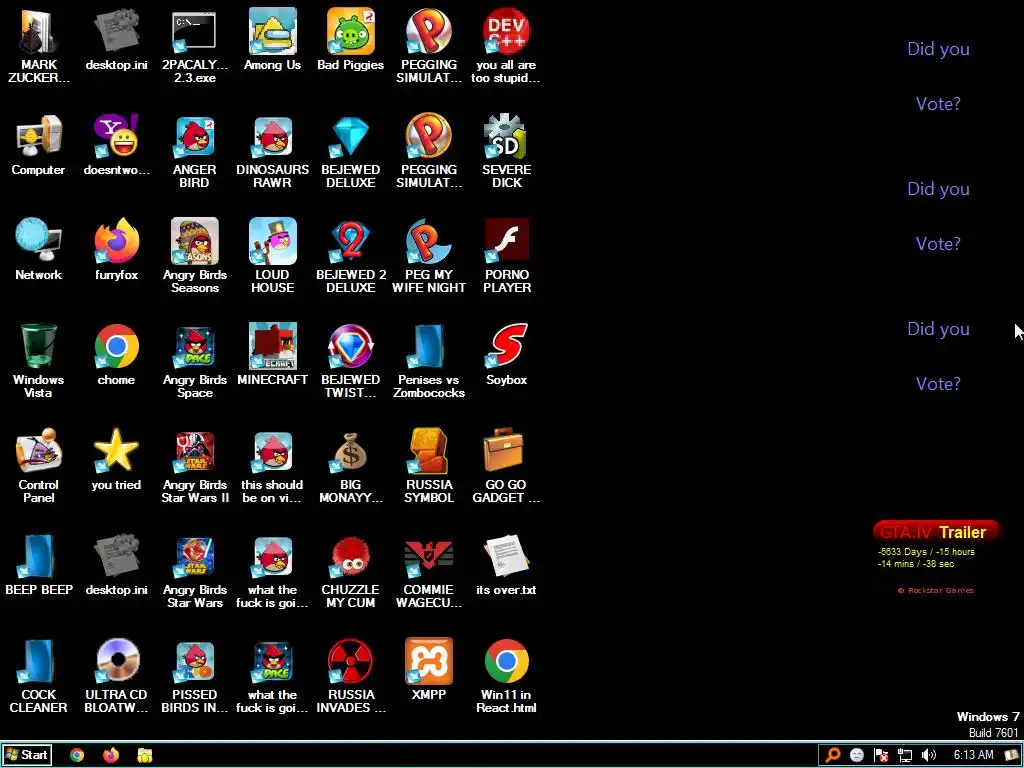The image size is (1024, 768).
Task: Click the rightmost tray icon after the clock
Action: point(1012,756)
